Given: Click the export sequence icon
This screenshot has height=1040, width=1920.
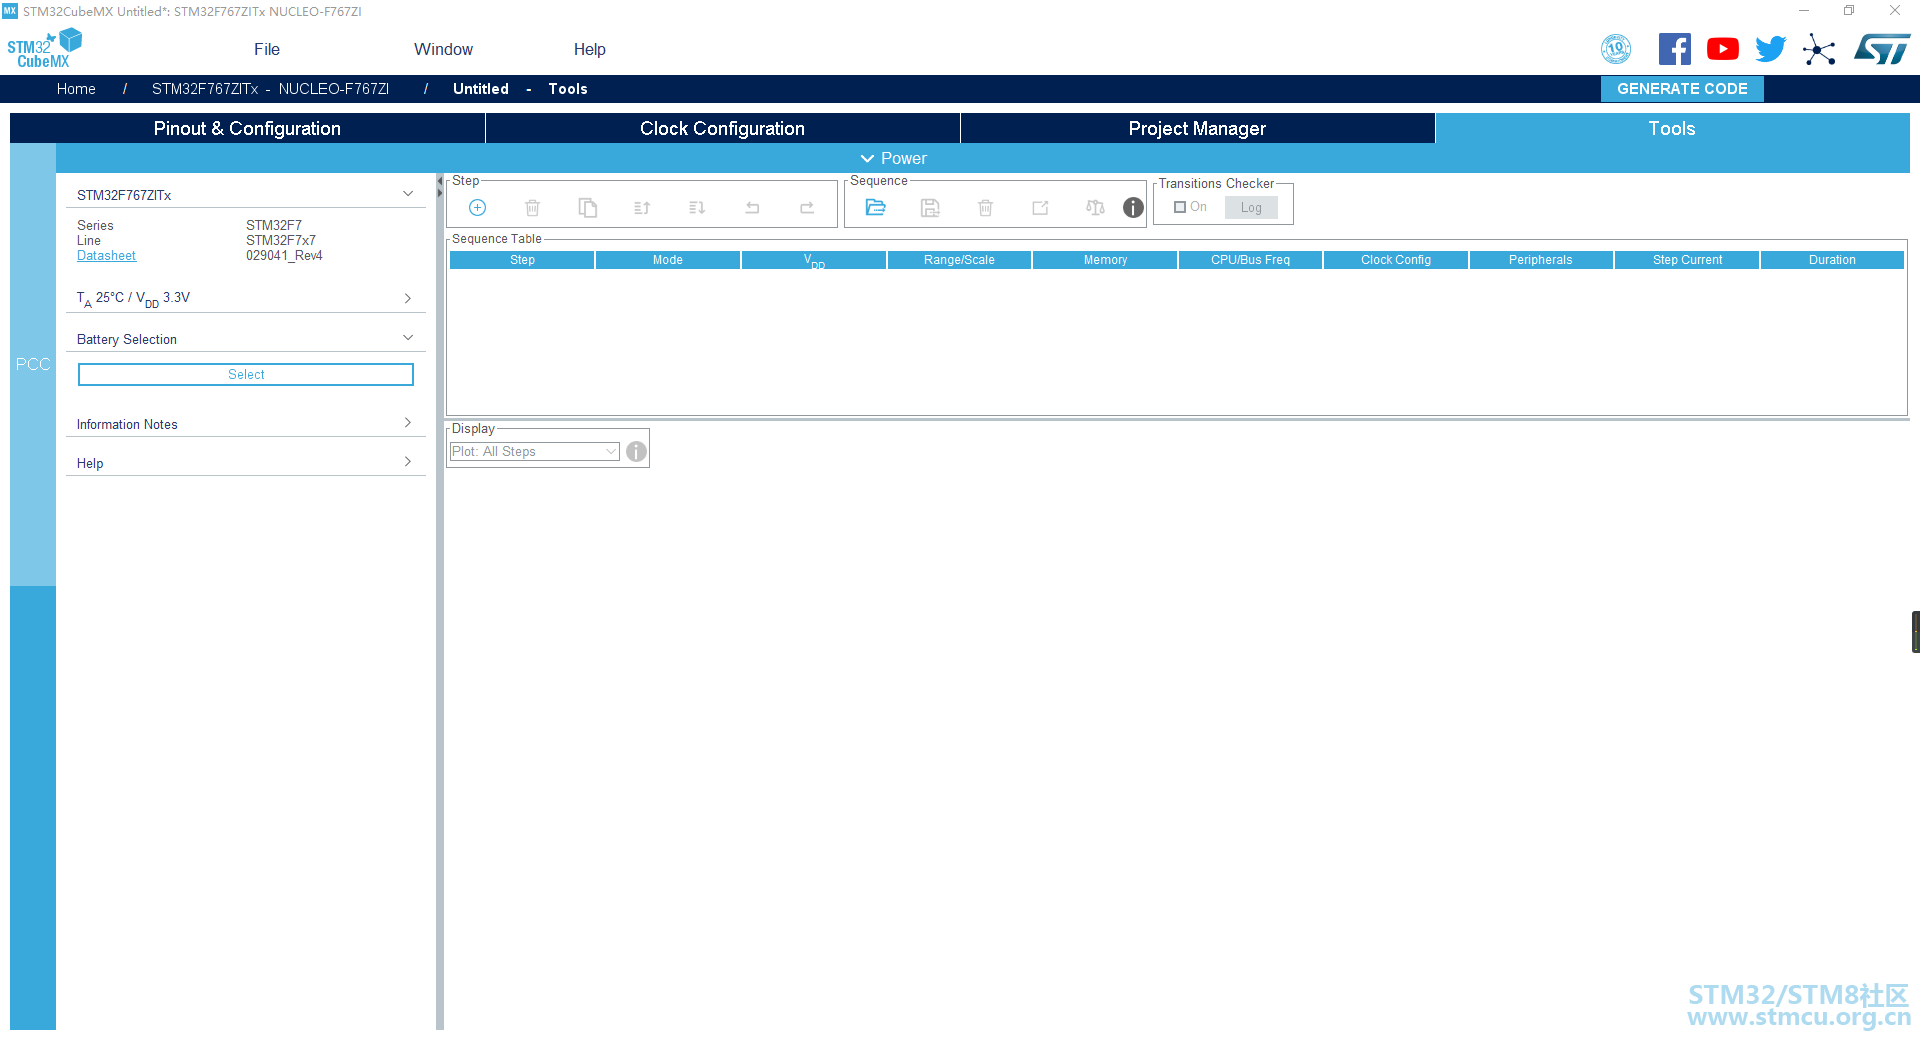Looking at the screenshot, I should (x=1041, y=208).
